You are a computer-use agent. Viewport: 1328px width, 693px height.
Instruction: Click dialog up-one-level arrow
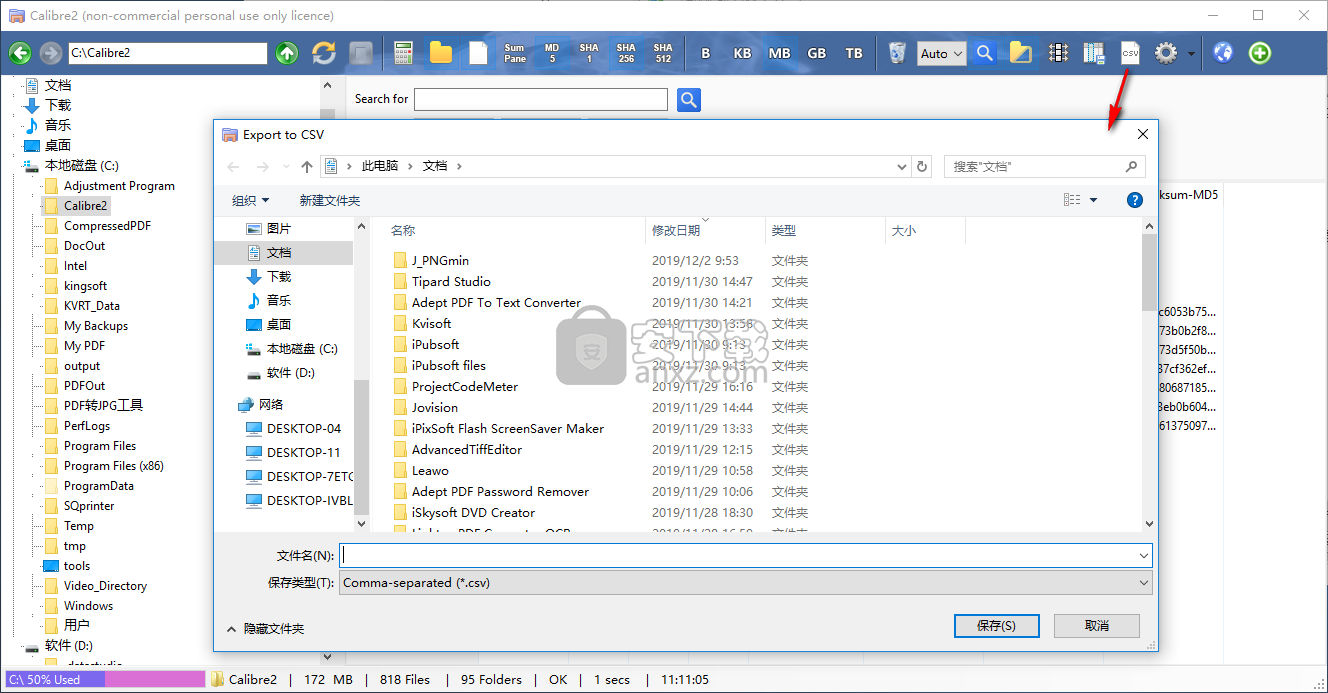(307, 167)
